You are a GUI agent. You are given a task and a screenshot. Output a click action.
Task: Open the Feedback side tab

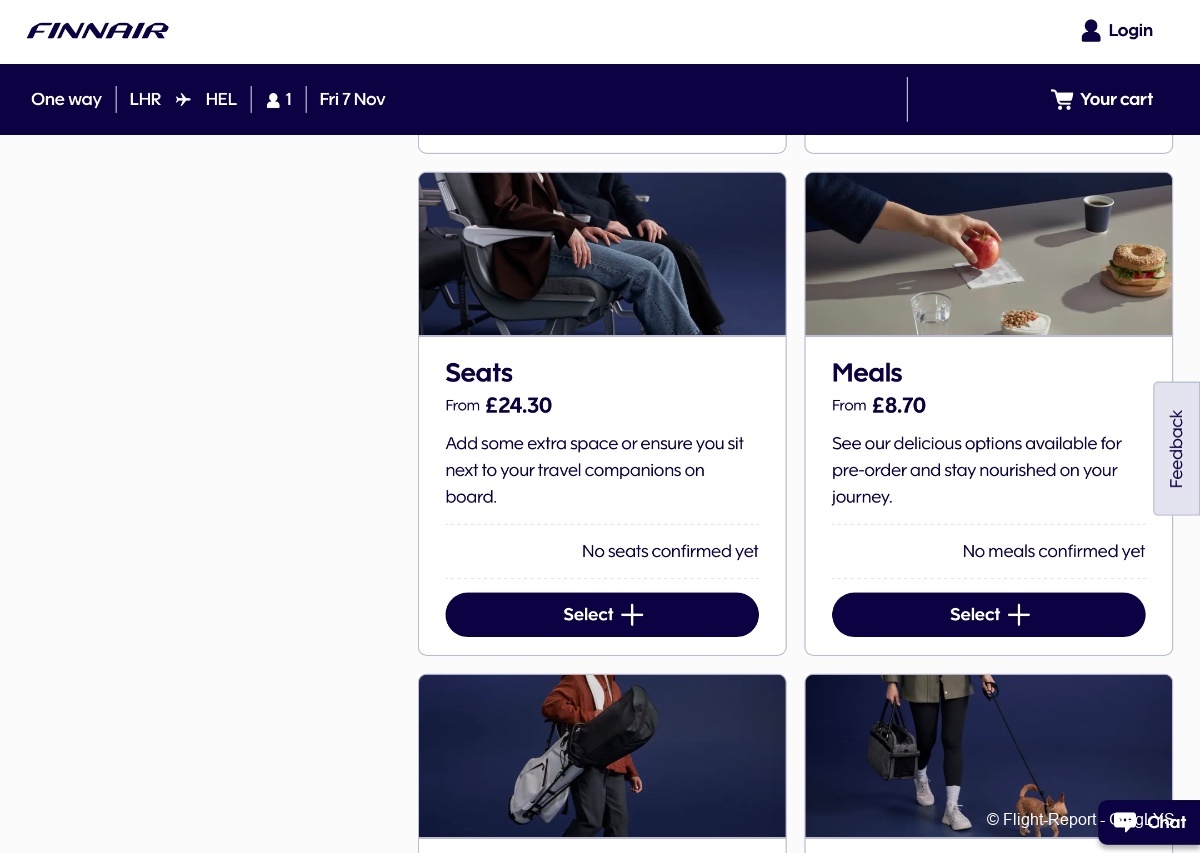(x=1176, y=448)
